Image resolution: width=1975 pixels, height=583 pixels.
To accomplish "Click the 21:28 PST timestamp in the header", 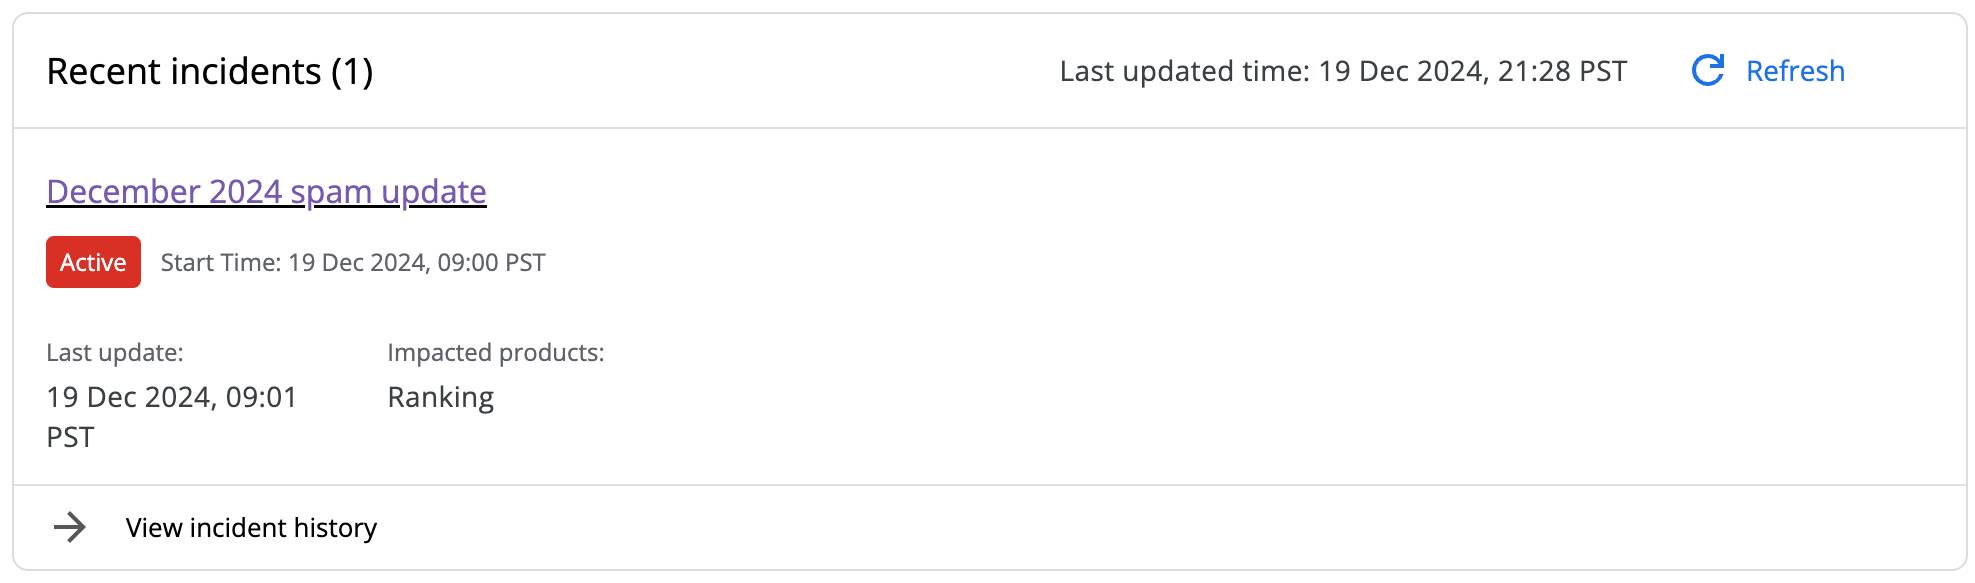I will click(x=1562, y=71).
